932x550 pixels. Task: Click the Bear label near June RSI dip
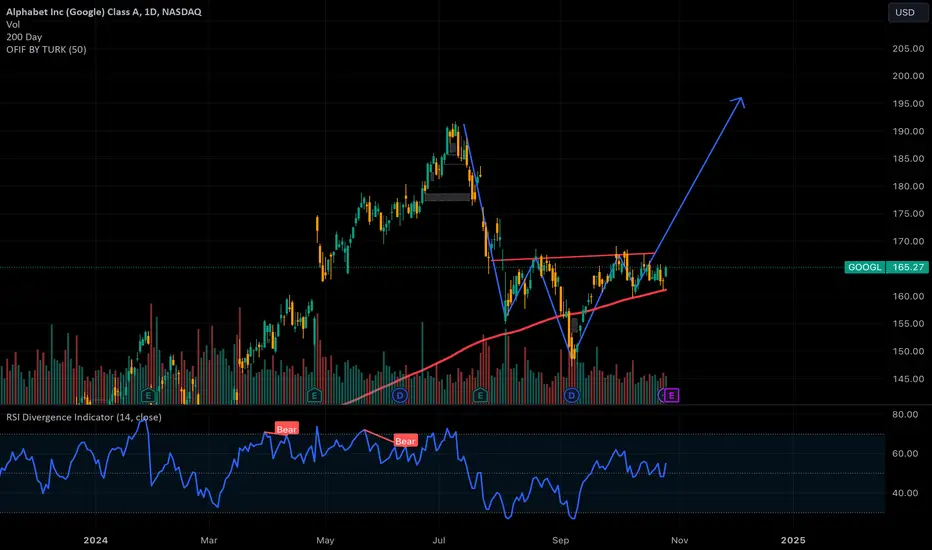coord(405,441)
